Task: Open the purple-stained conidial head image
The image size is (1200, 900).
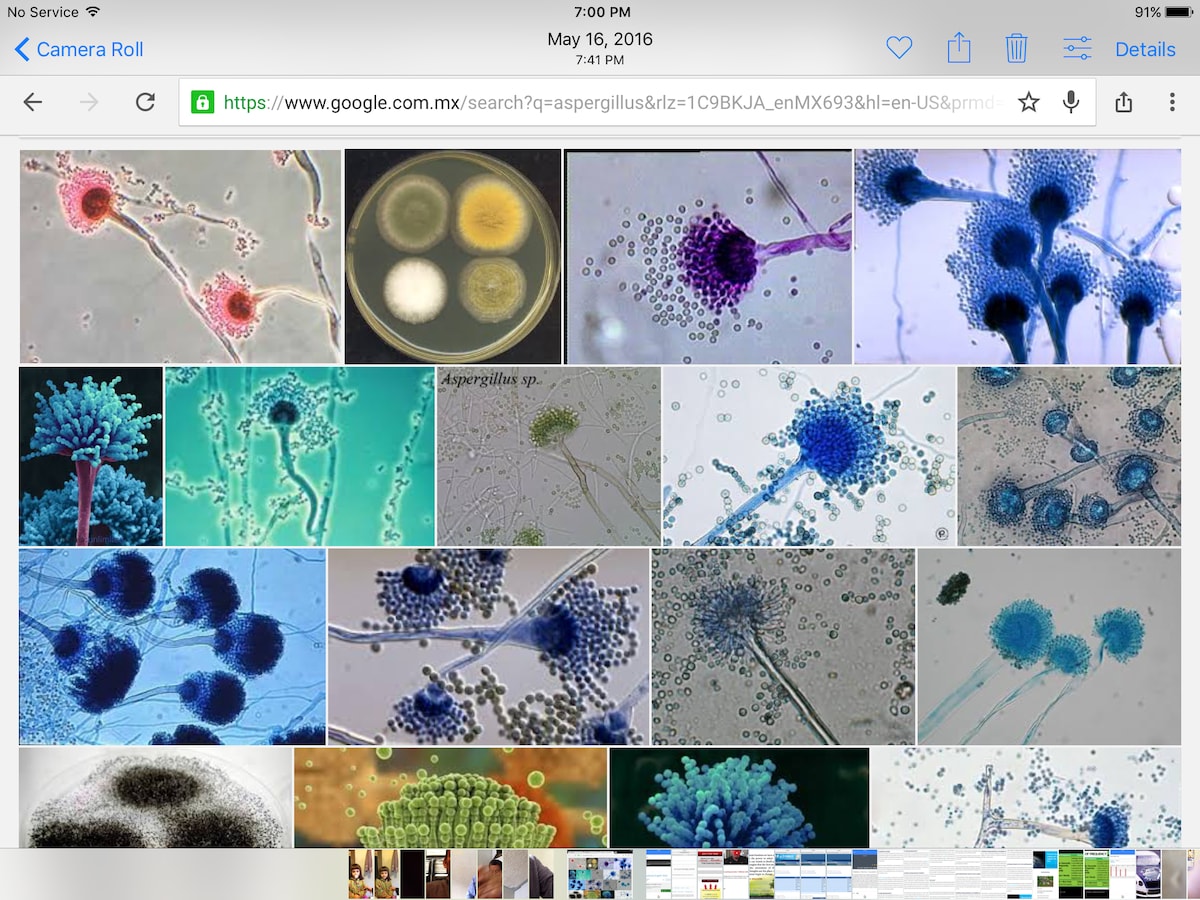Action: 708,256
